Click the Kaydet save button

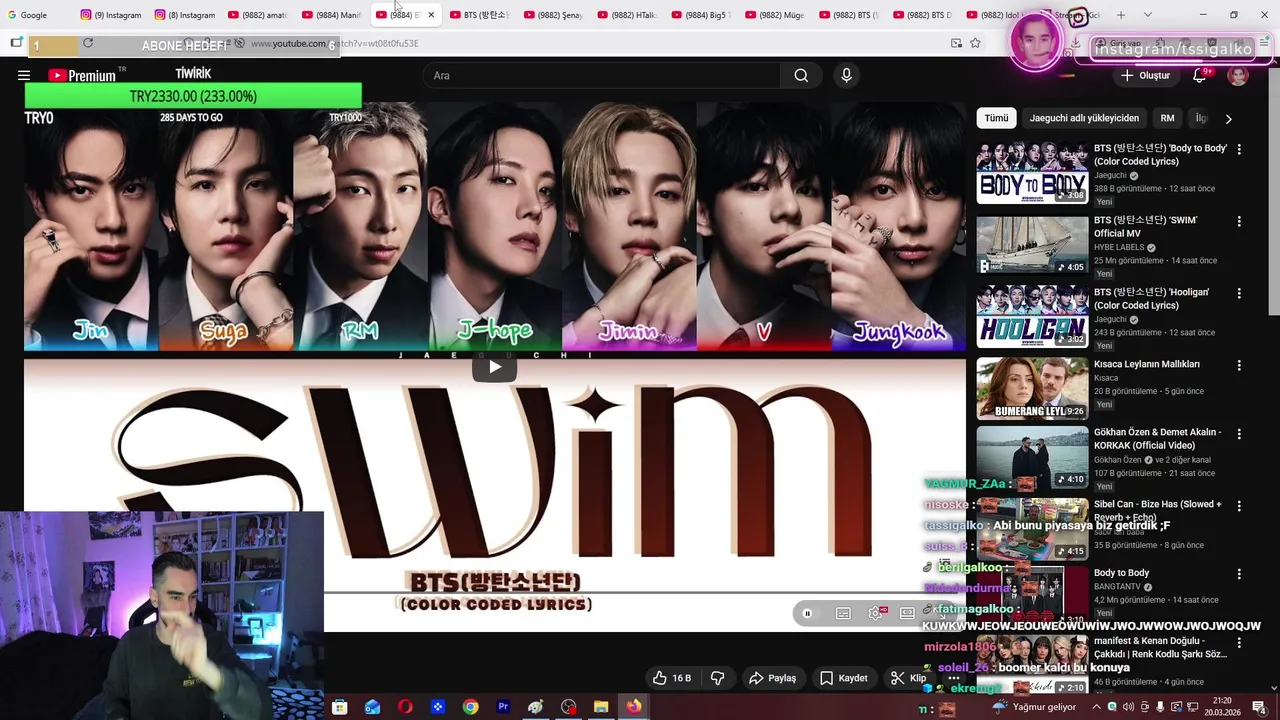pyautogui.click(x=844, y=678)
